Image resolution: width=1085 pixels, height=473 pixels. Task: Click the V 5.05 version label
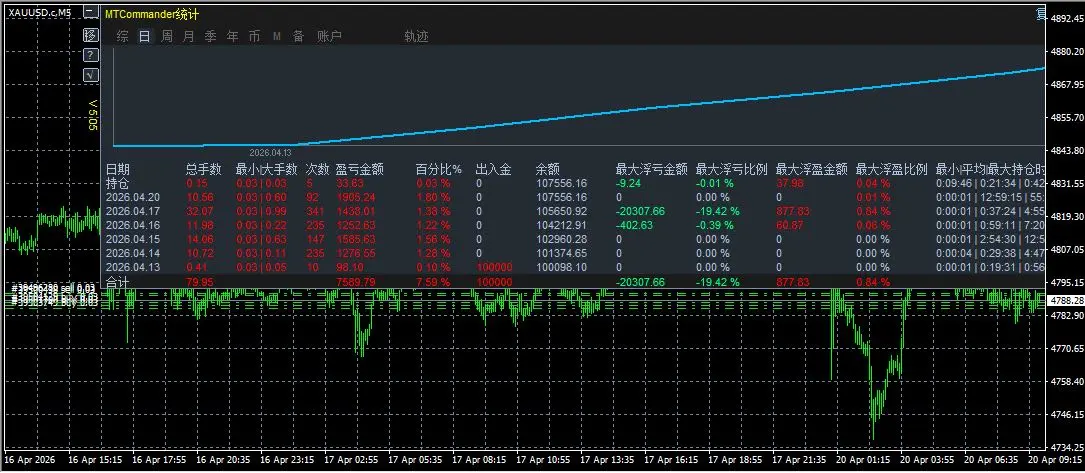point(91,115)
